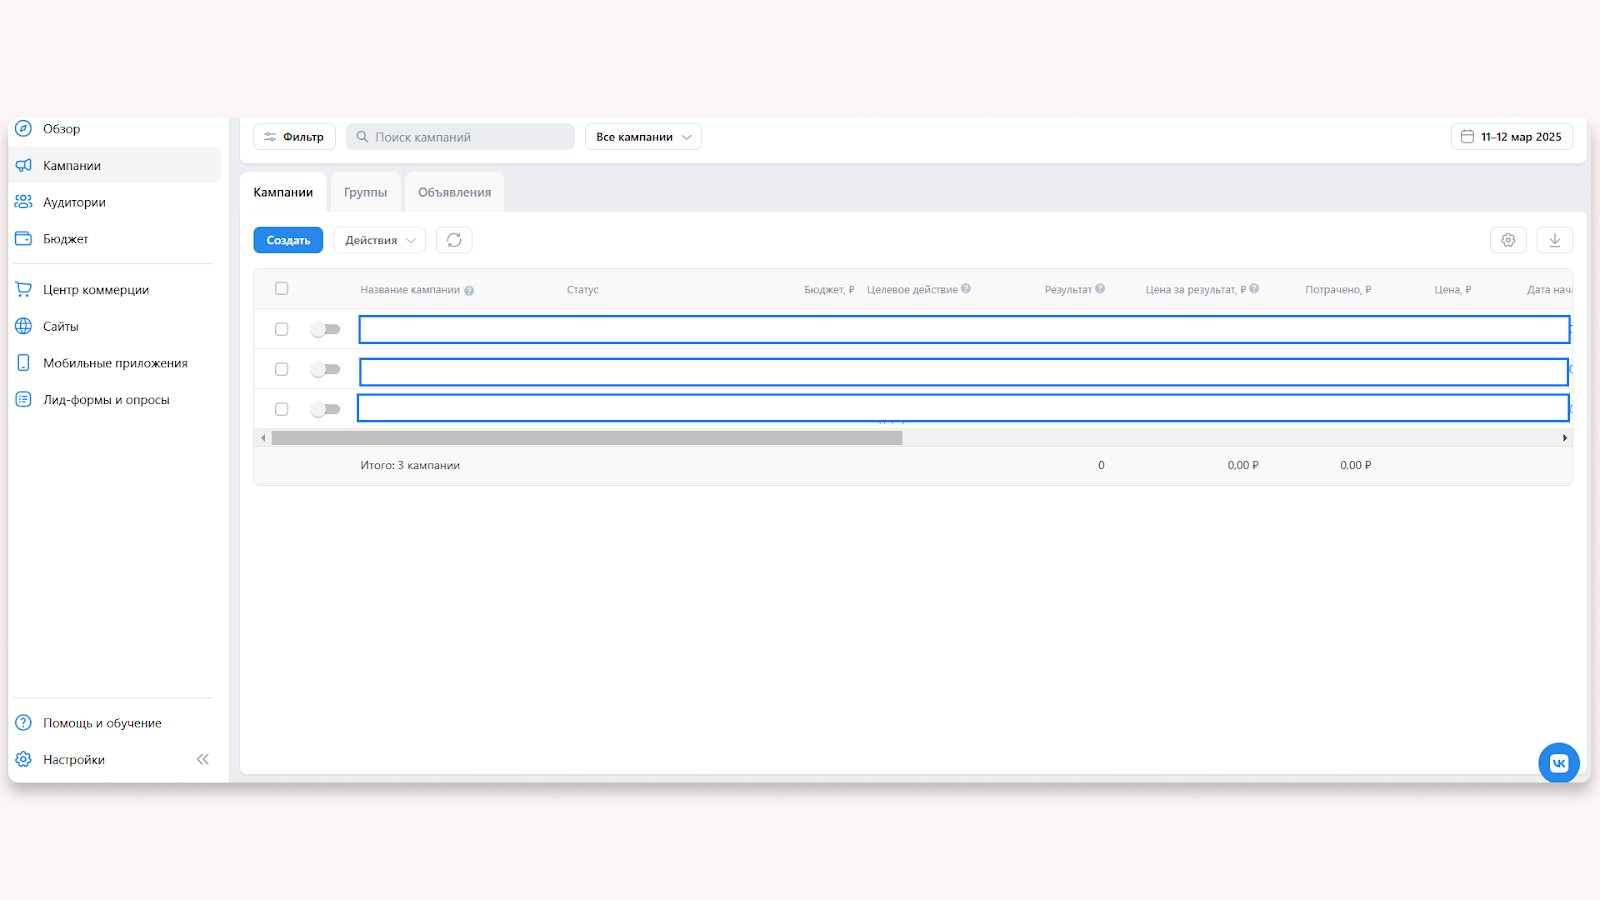Show help for Цена за результат column
This screenshot has width=1600, height=900.
[1254, 289]
